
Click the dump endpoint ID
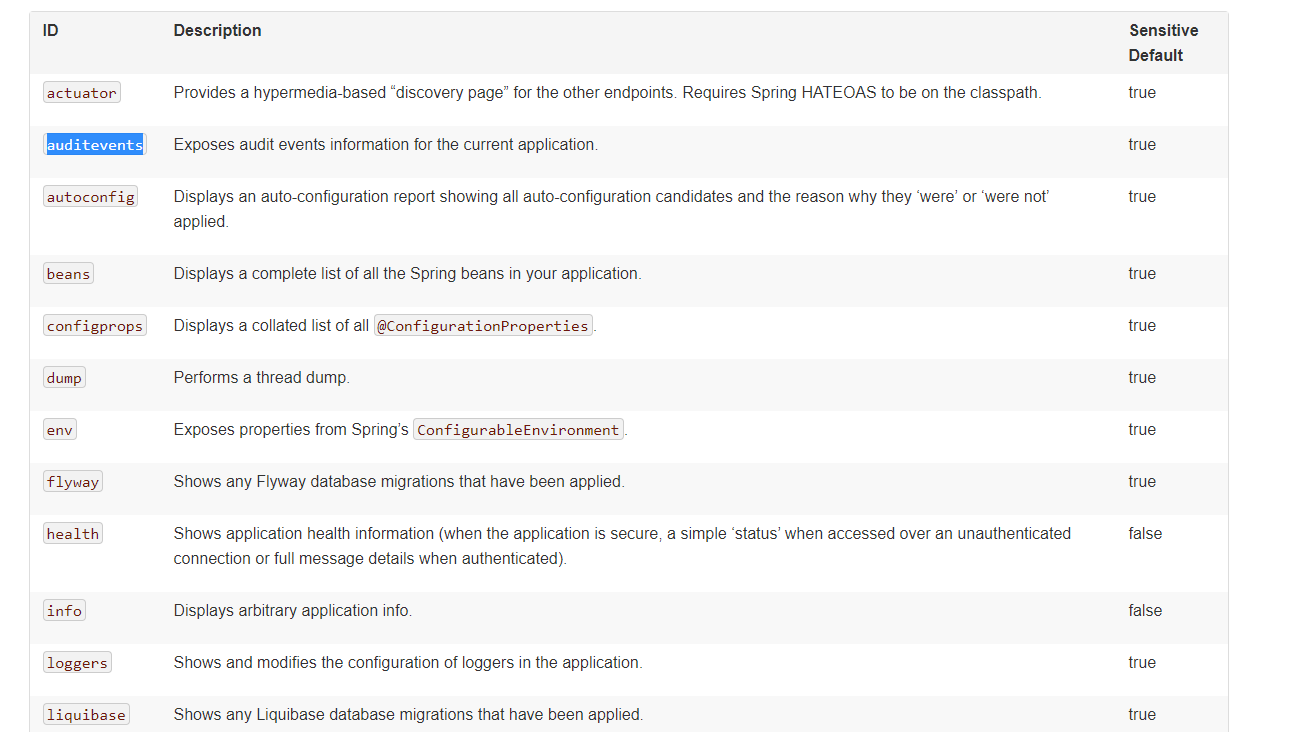pyautogui.click(x=64, y=378)
